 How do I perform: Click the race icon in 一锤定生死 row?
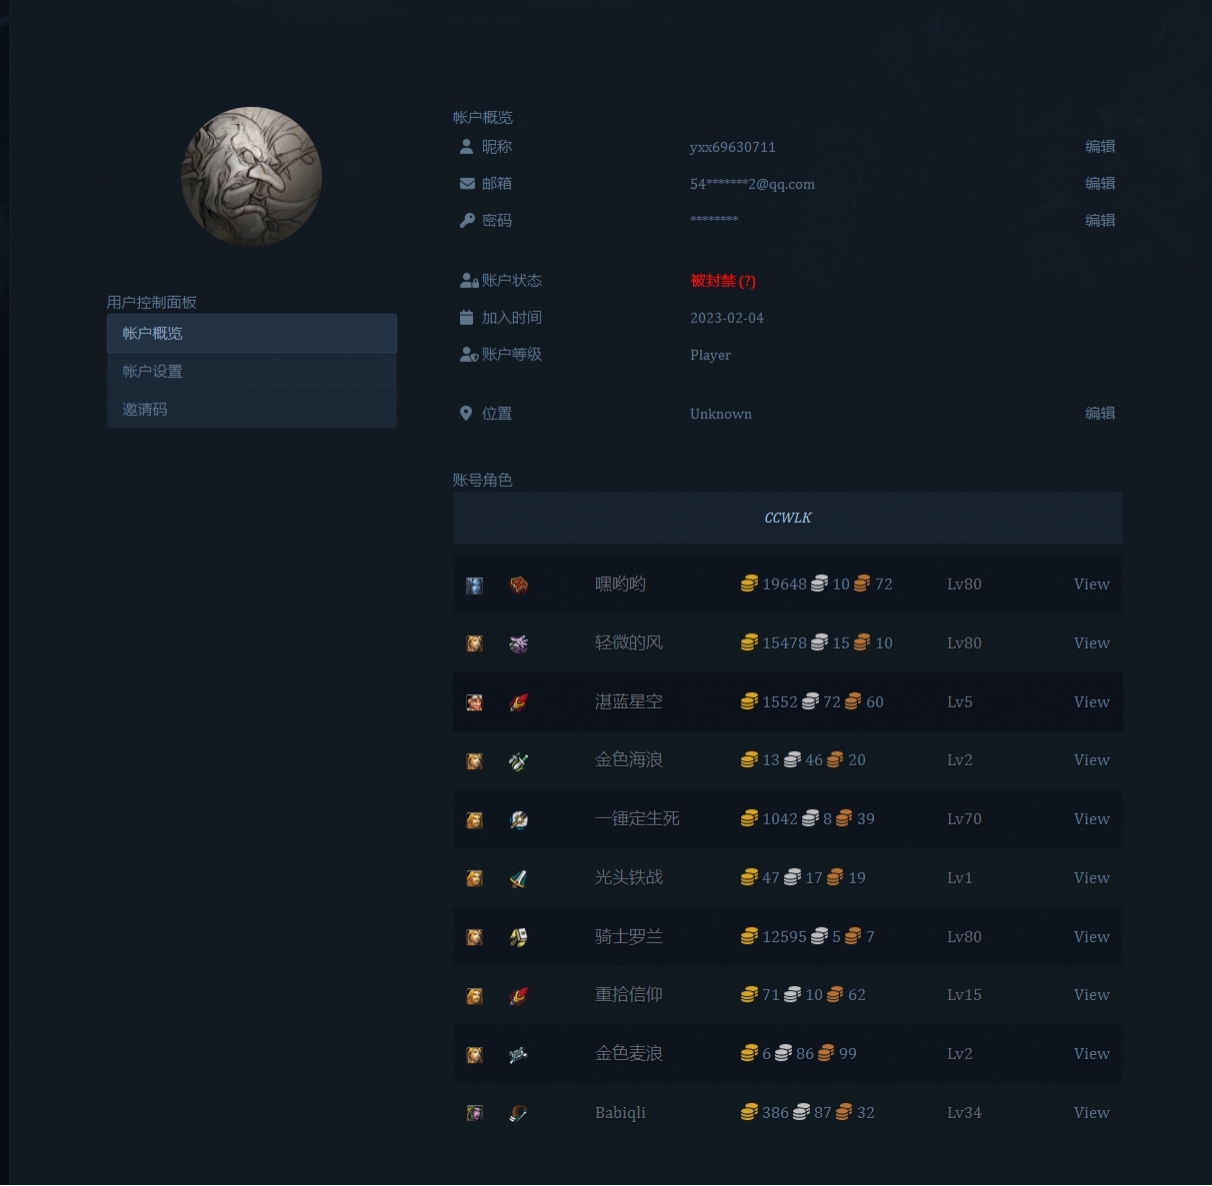click(474, 820)
